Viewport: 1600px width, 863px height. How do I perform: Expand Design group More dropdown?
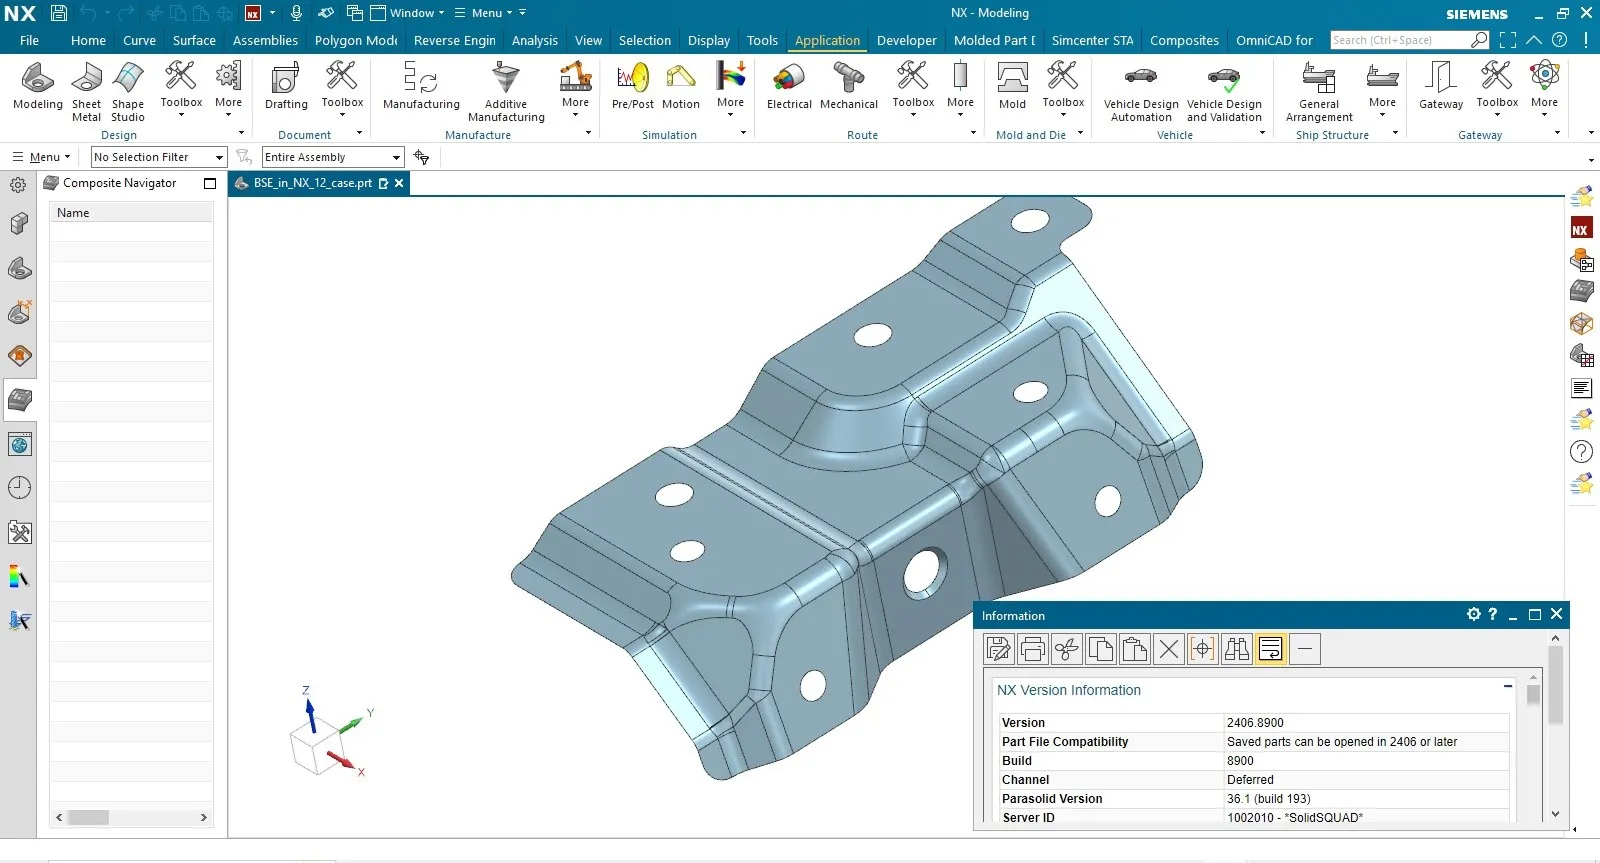coord(228,92)
